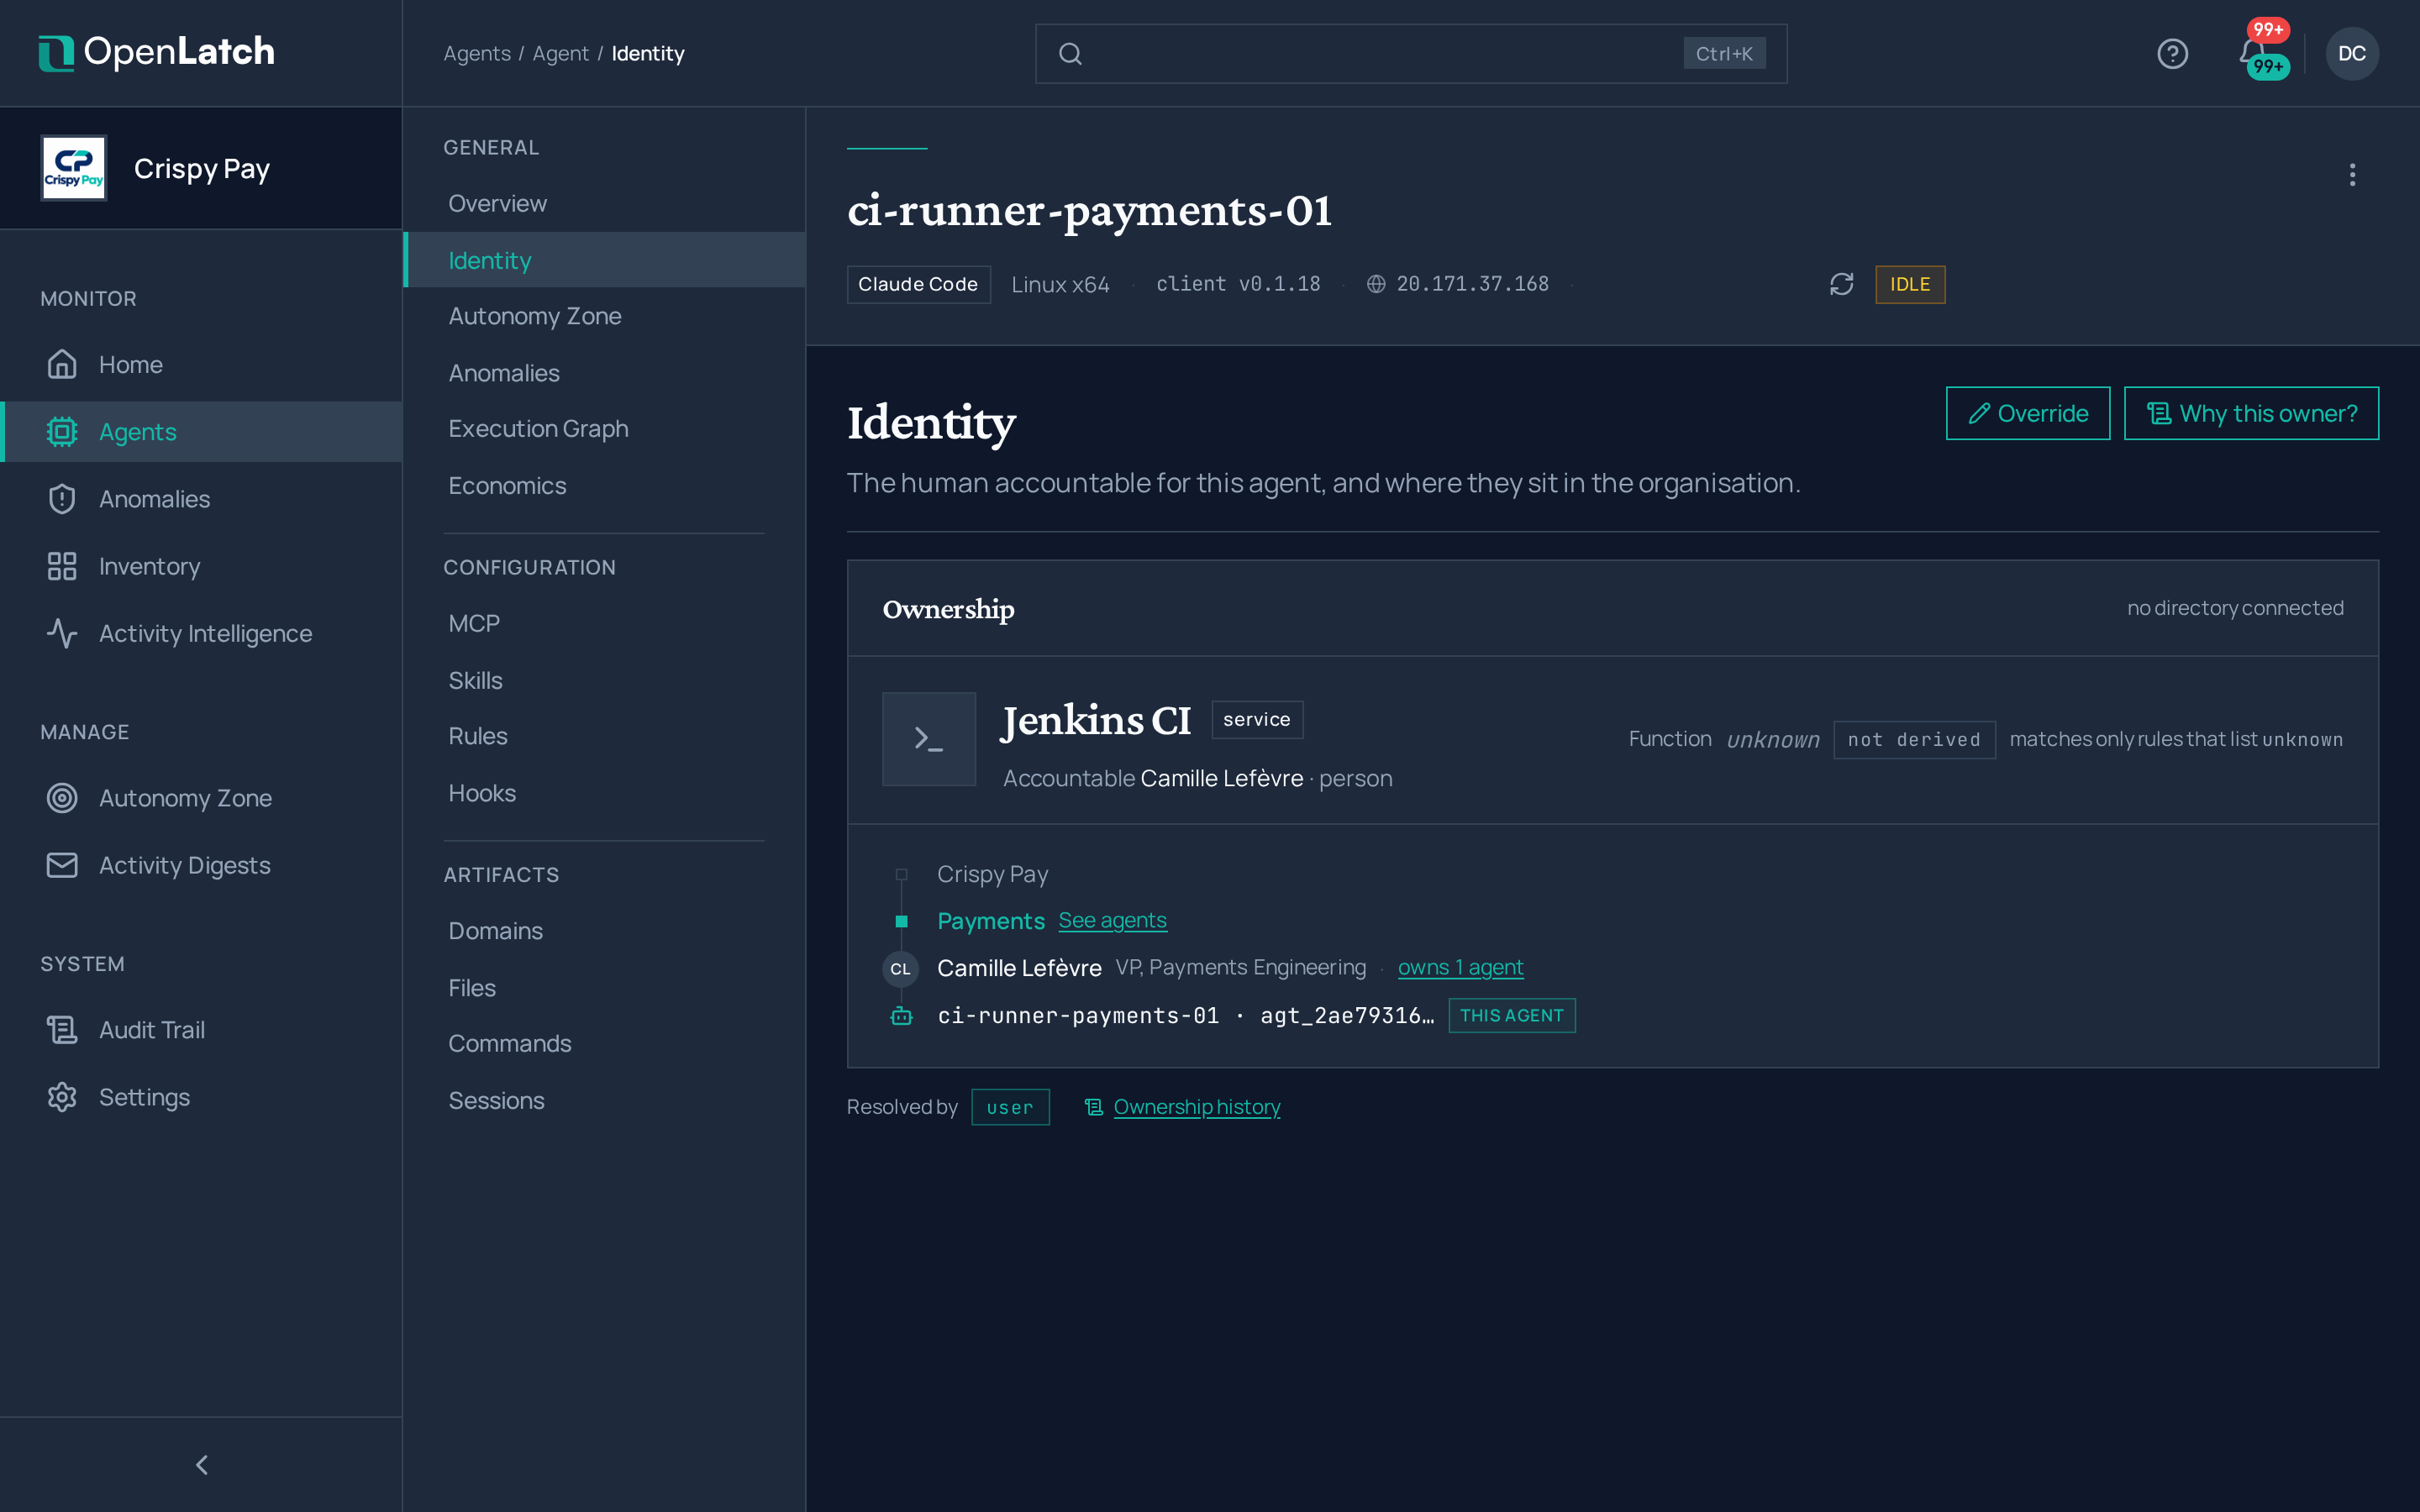This screenshot has height=1512, width=2420.
Task: Open the DC user avatar menu
Action: point(2352,54)
